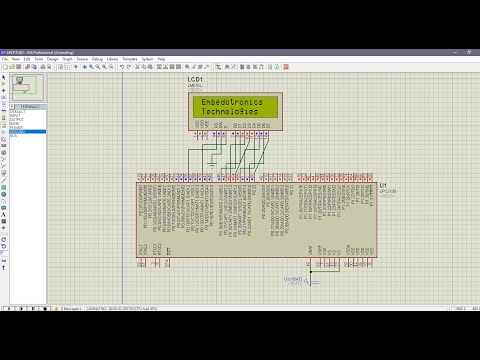Open the Library menu
The width and height of the screenshot is (480, 360).
point(112,59)
